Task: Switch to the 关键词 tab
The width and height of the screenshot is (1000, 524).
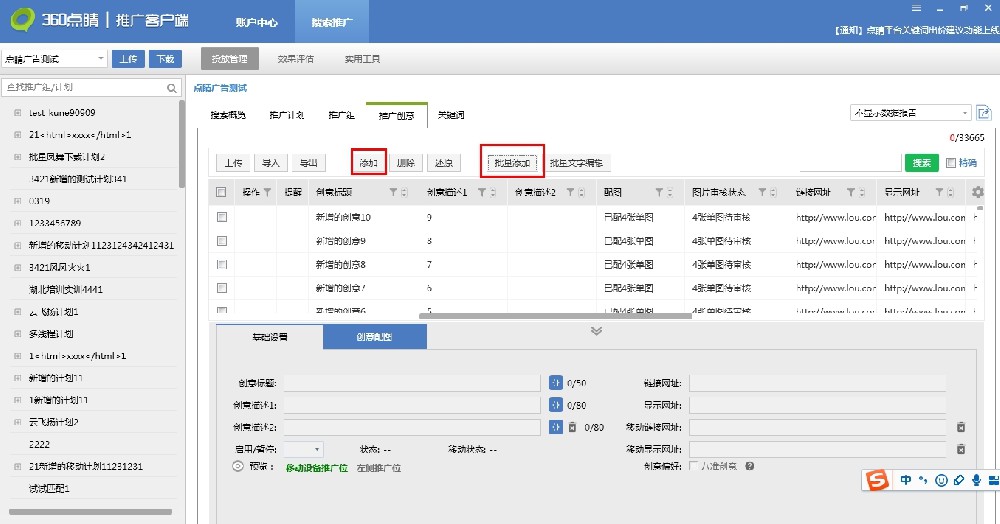Action: click(451, 115)
